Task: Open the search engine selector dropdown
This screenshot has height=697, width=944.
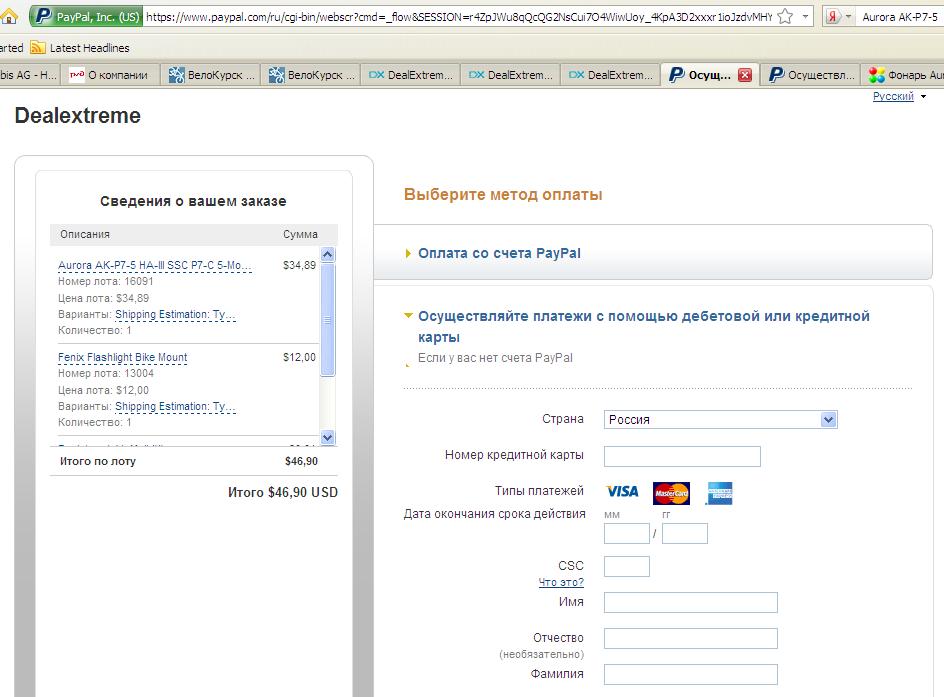Action: [x=848, y=16]
